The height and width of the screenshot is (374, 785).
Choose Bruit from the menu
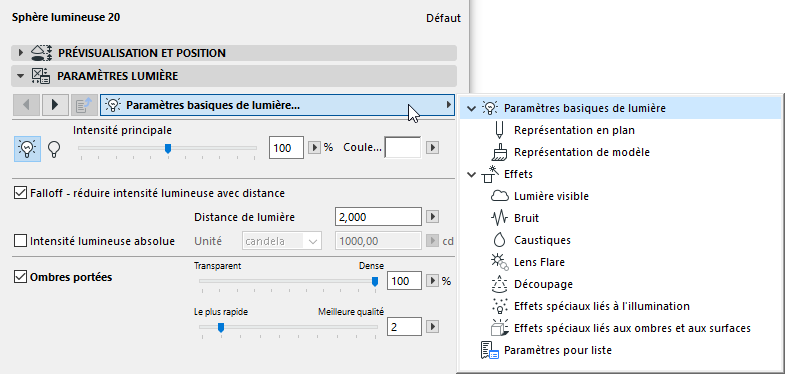[526, 218]
